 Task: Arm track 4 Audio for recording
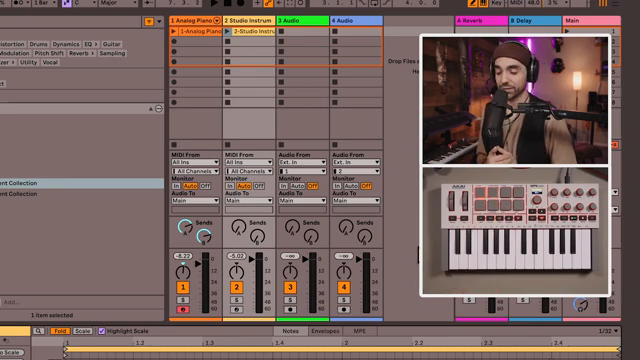[344, 309]
